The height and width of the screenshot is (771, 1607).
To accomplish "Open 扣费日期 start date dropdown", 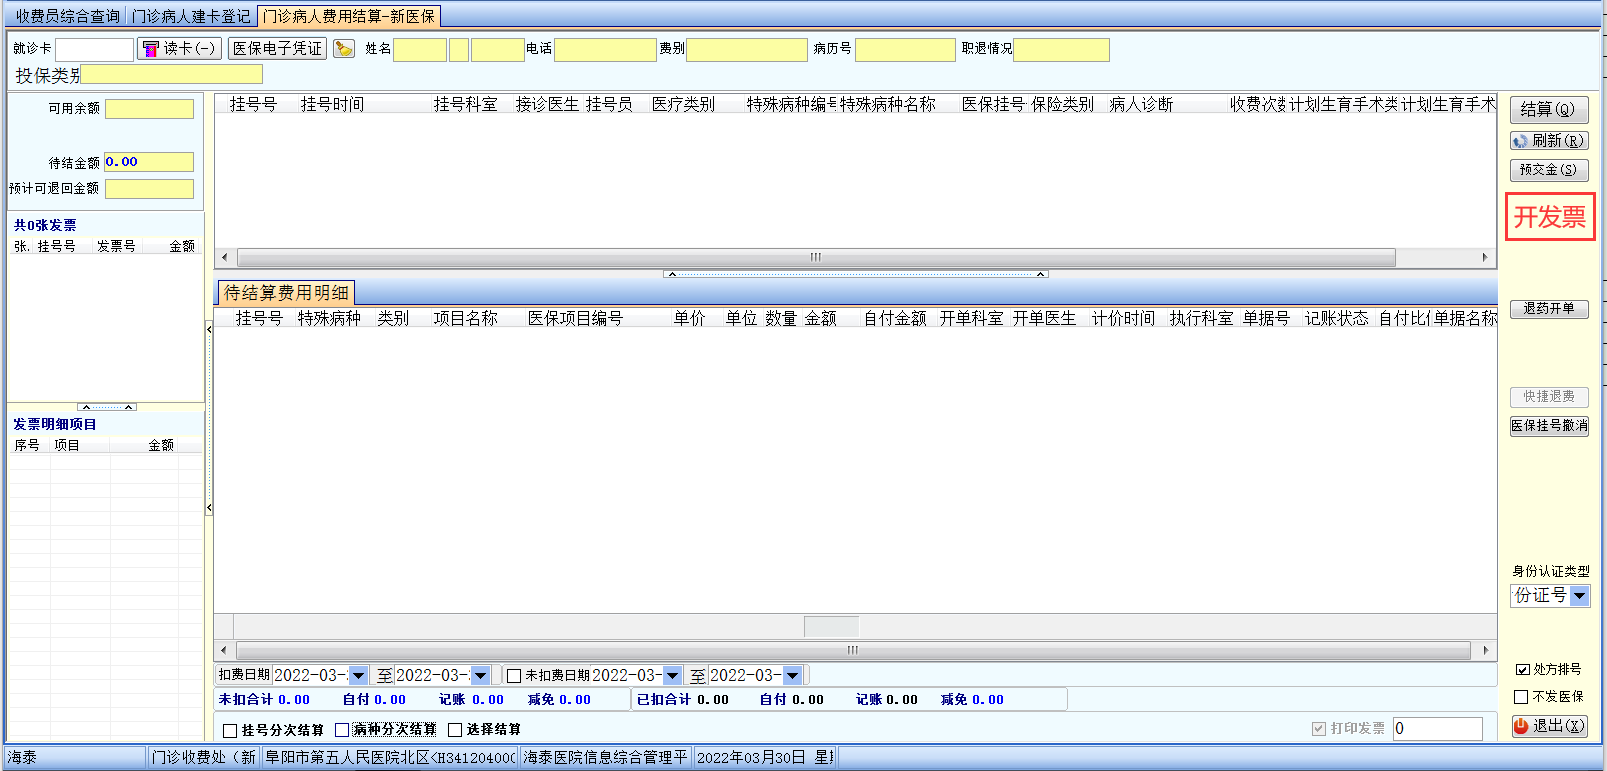I will (358, 676).
